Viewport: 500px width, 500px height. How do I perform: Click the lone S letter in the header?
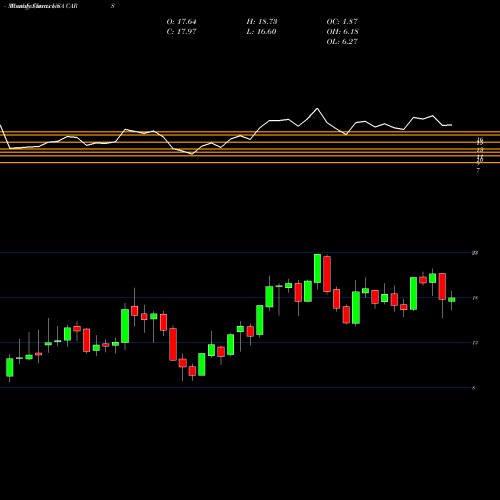click(113, 6)
